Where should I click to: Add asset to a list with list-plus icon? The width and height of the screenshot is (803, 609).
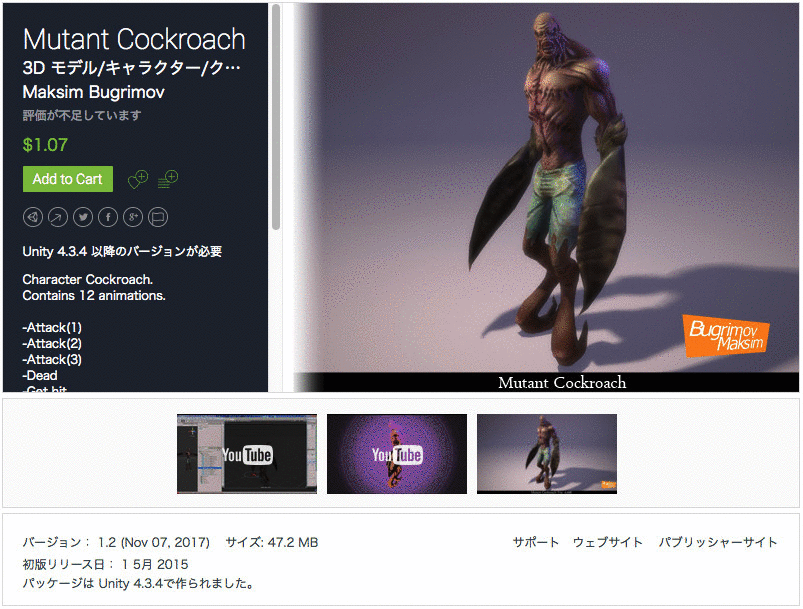coord(168,179)
